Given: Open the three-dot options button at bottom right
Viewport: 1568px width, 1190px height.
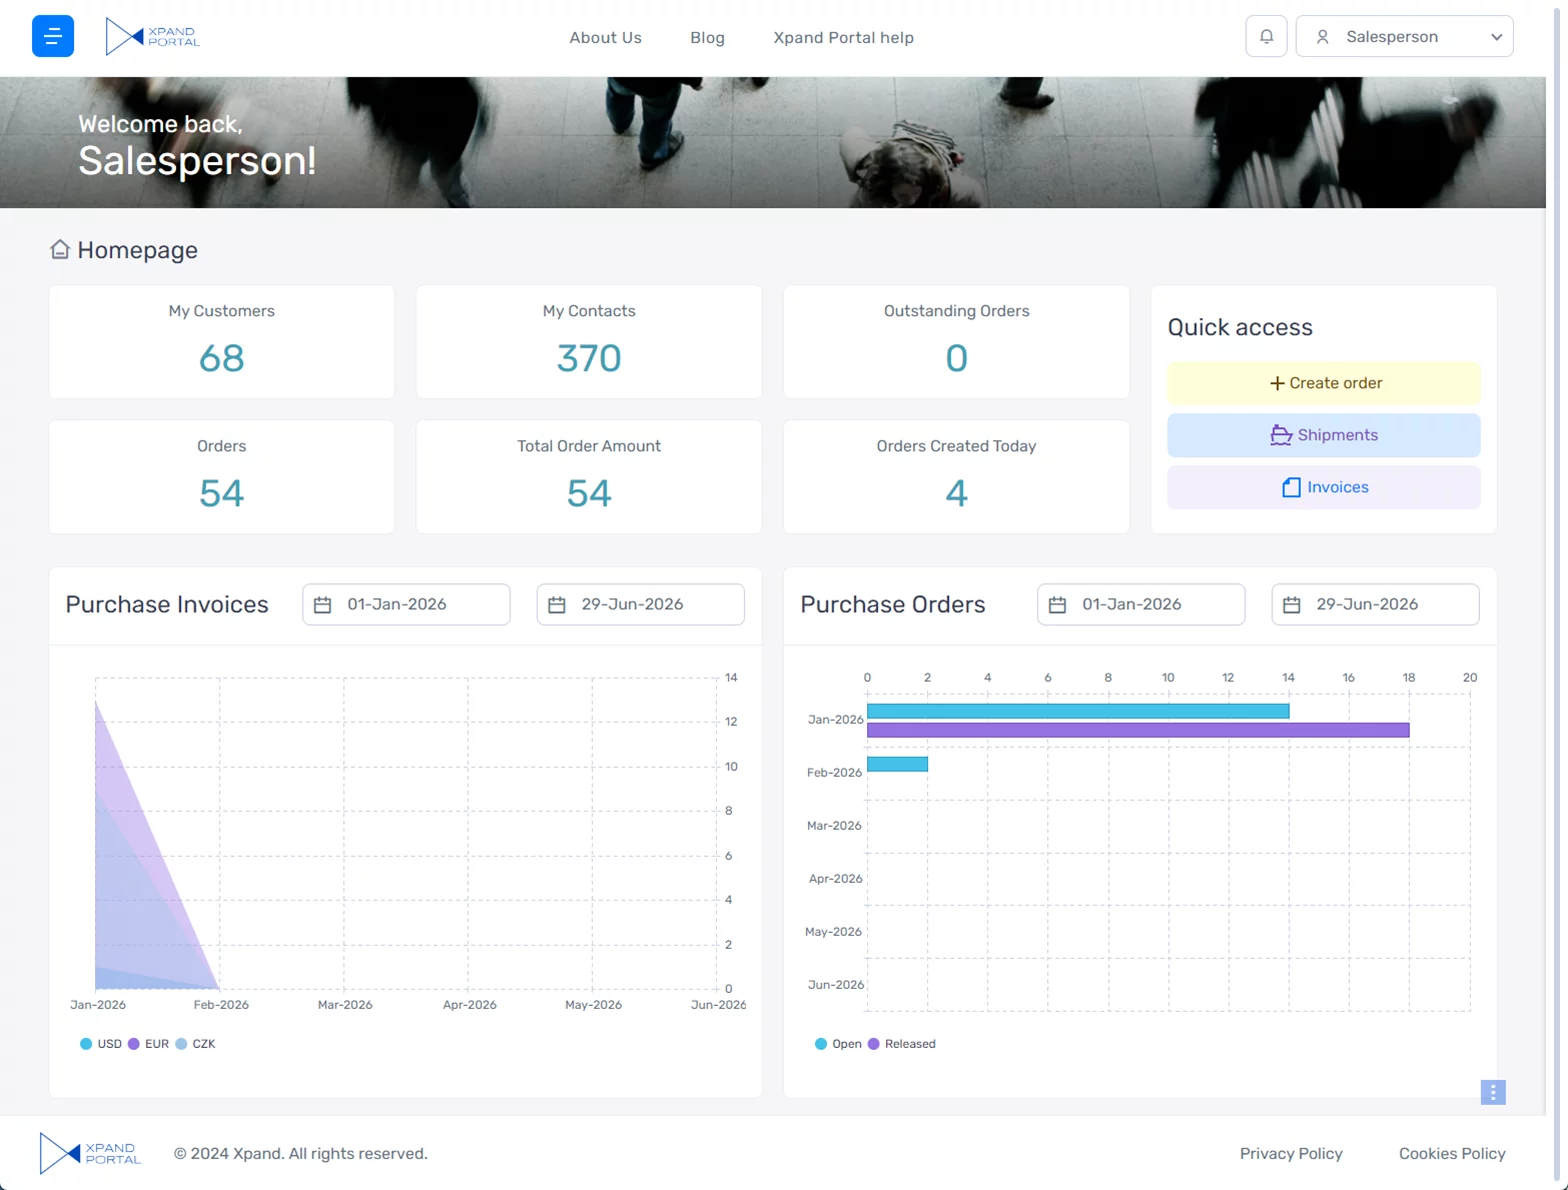Looking at the screenshot, I should point(1492,1092).
